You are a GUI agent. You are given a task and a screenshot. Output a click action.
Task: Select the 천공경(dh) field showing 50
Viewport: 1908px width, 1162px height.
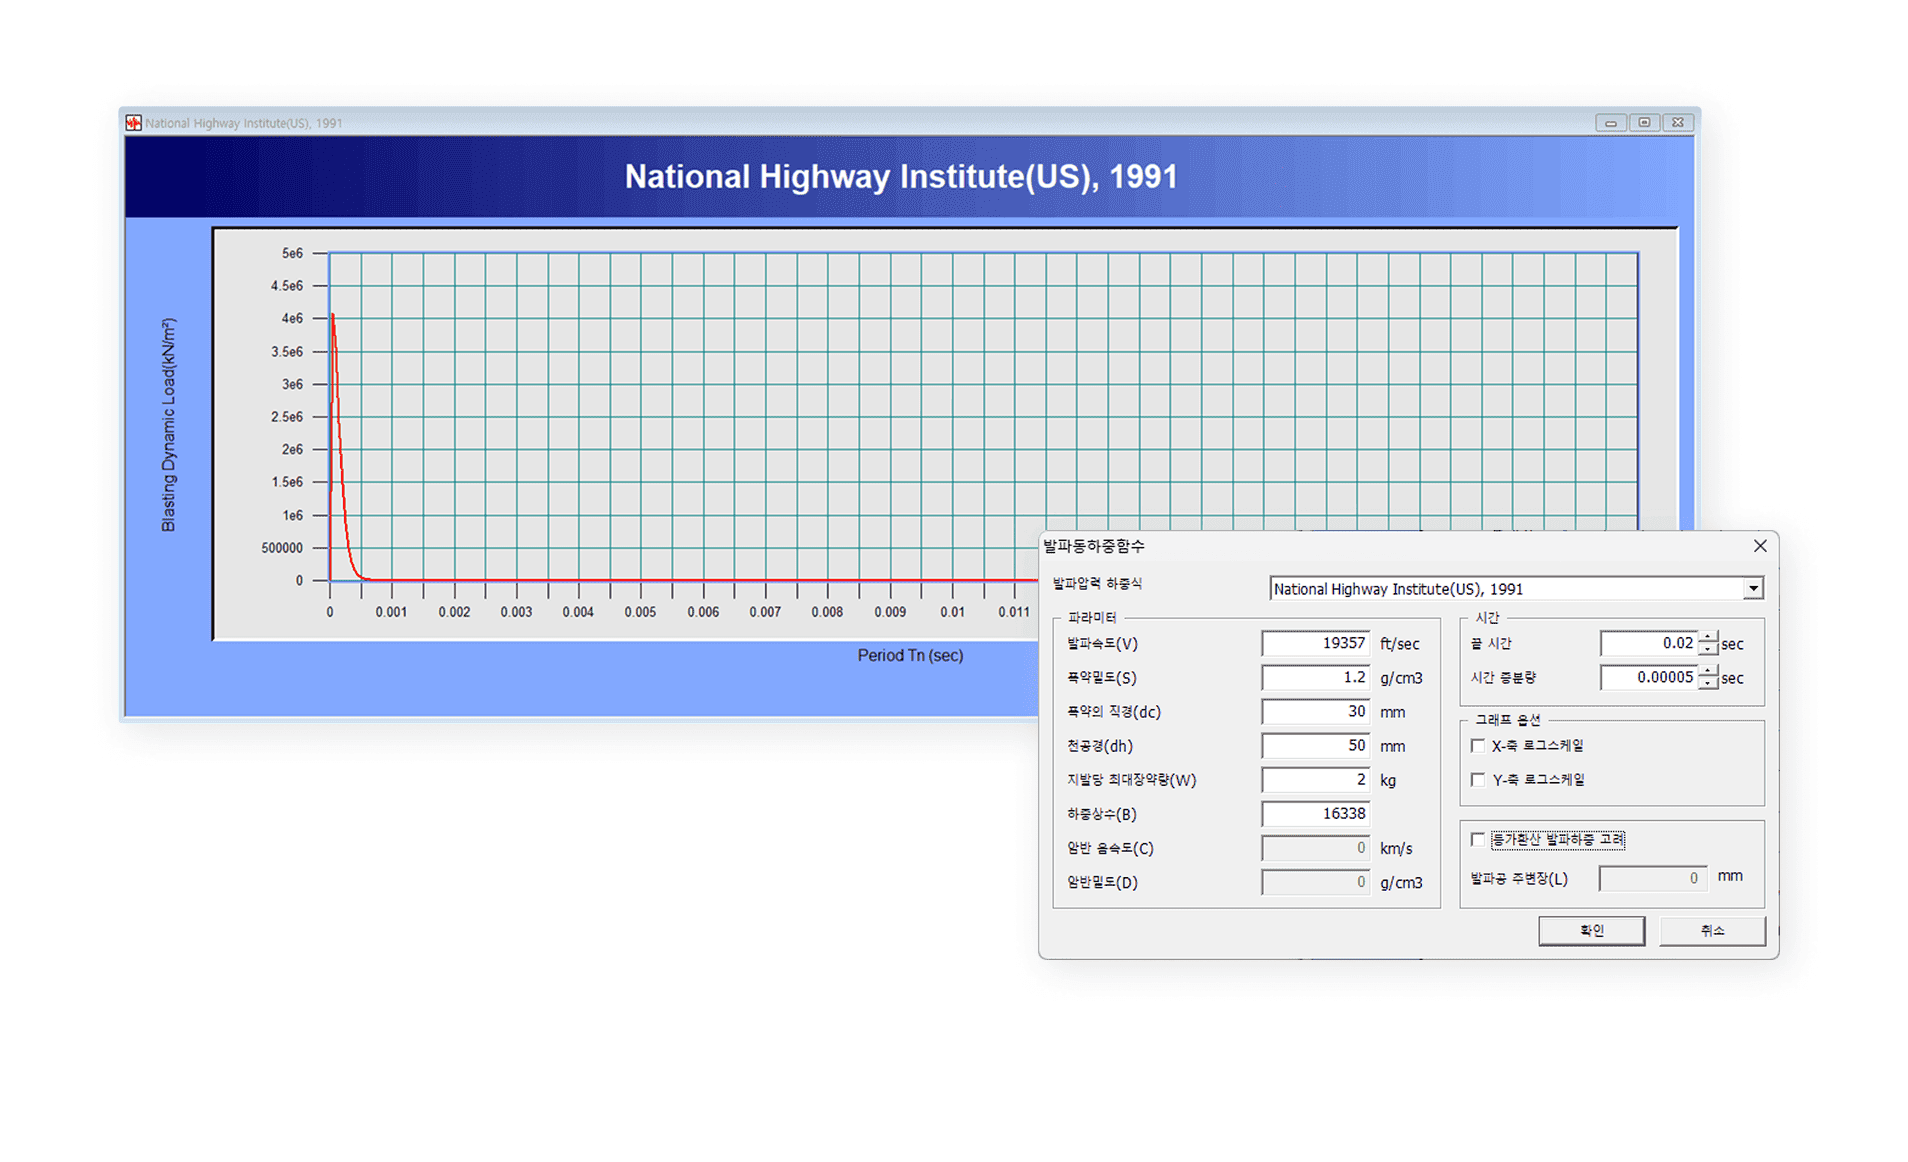(1315, 746)
